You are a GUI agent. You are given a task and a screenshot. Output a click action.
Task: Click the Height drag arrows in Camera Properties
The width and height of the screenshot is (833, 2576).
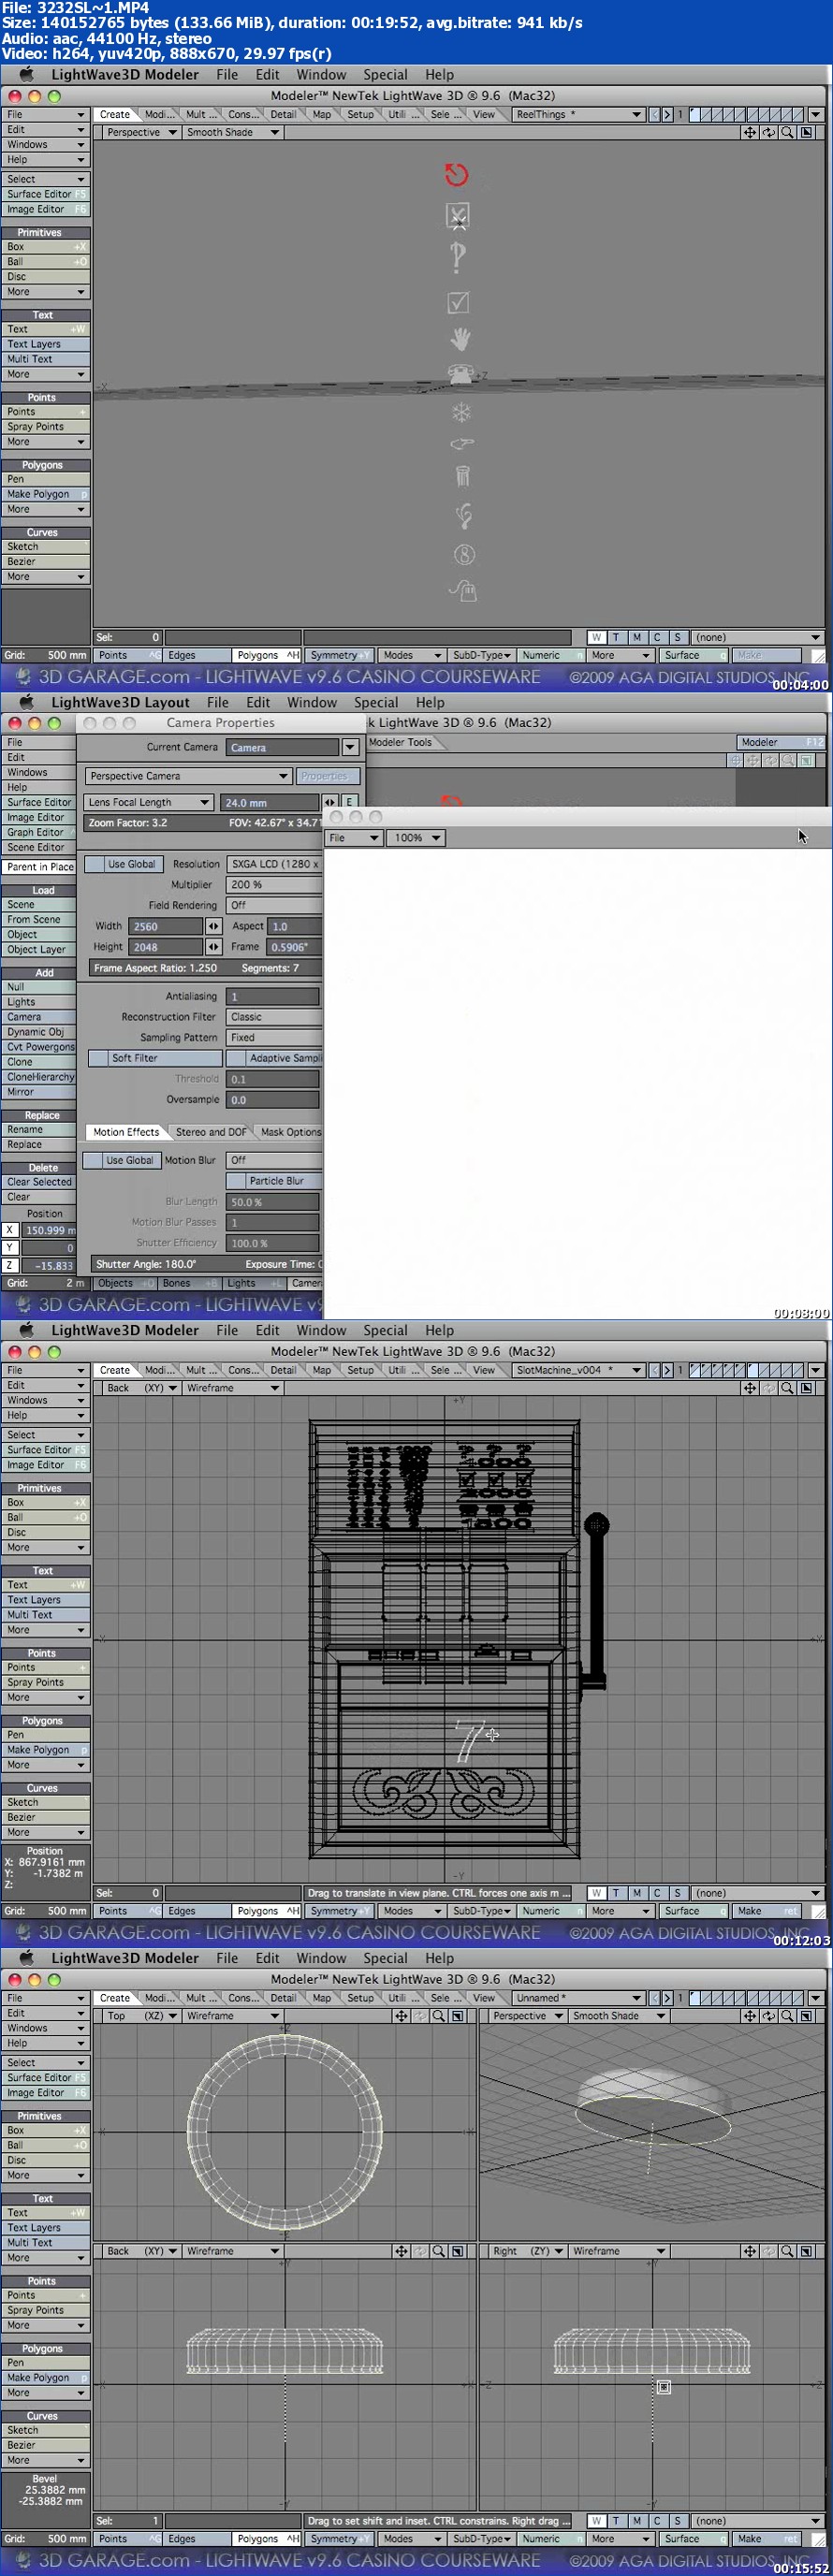(x=213, y=947)
